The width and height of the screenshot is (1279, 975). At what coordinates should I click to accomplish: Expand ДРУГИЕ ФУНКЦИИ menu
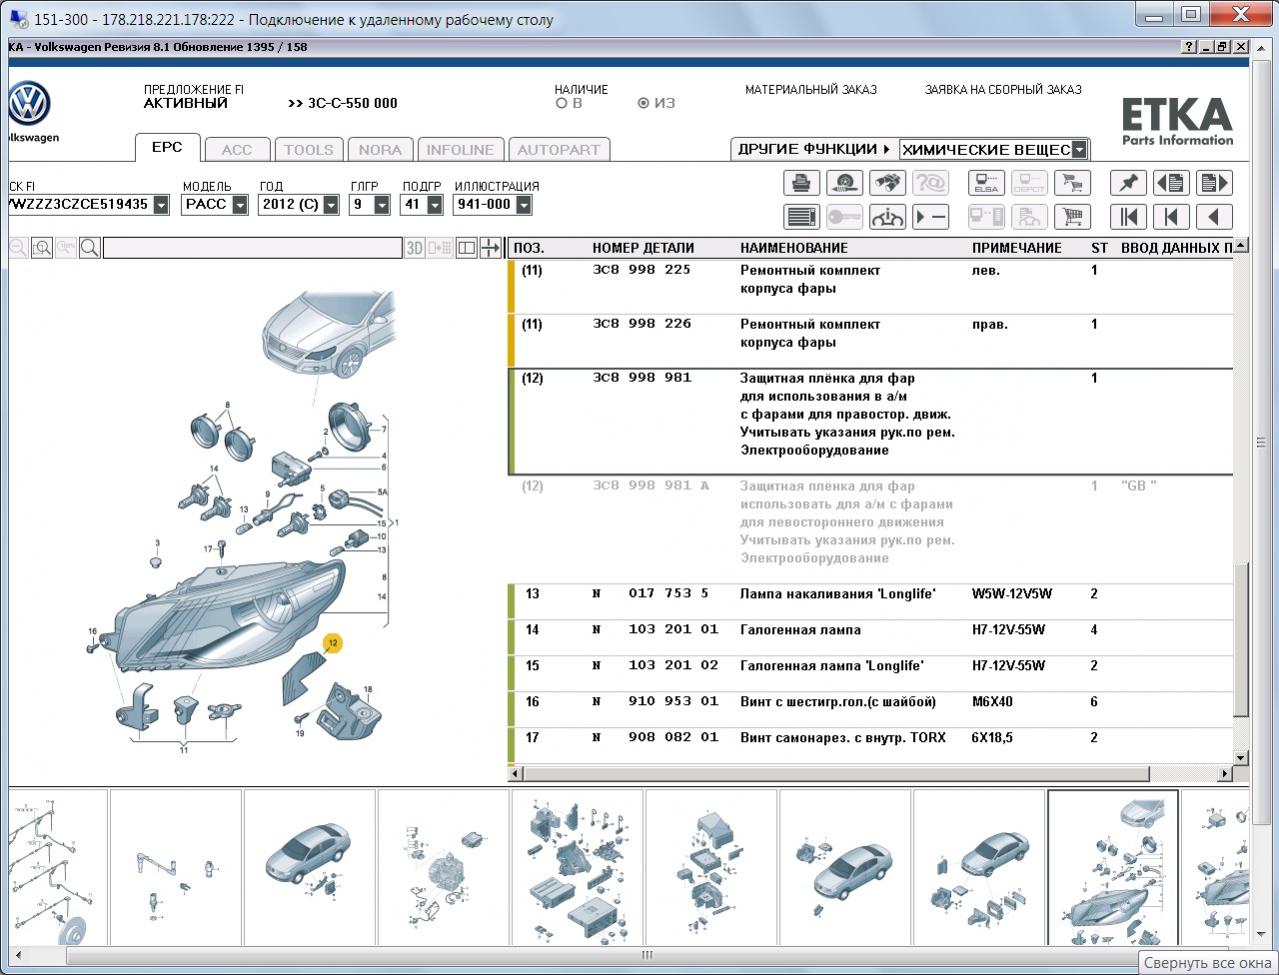(813, 149)
